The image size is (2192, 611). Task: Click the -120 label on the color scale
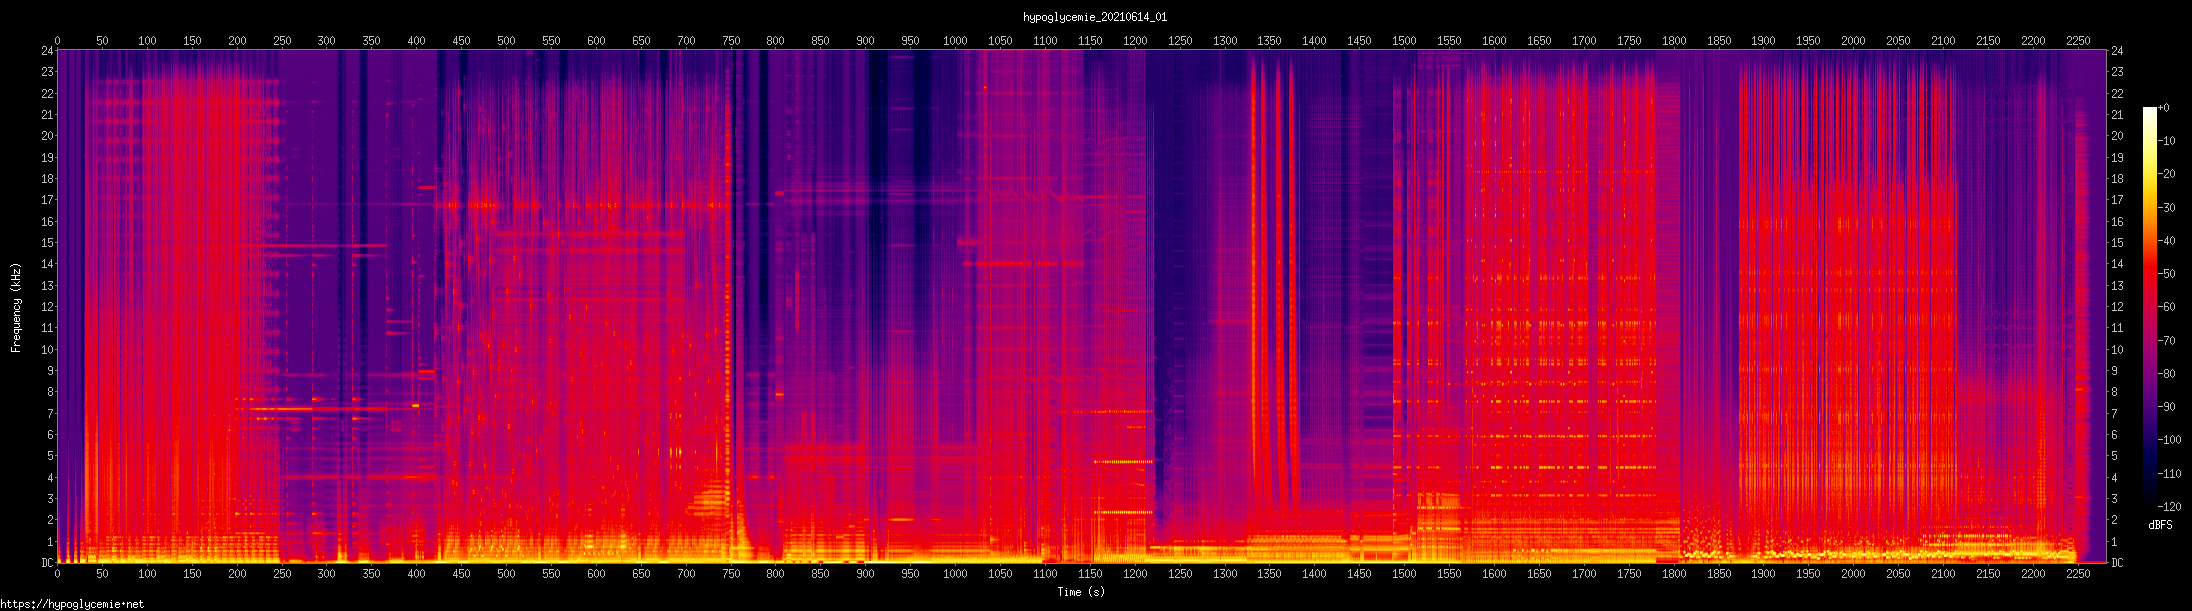click(x=2169, y=507)
